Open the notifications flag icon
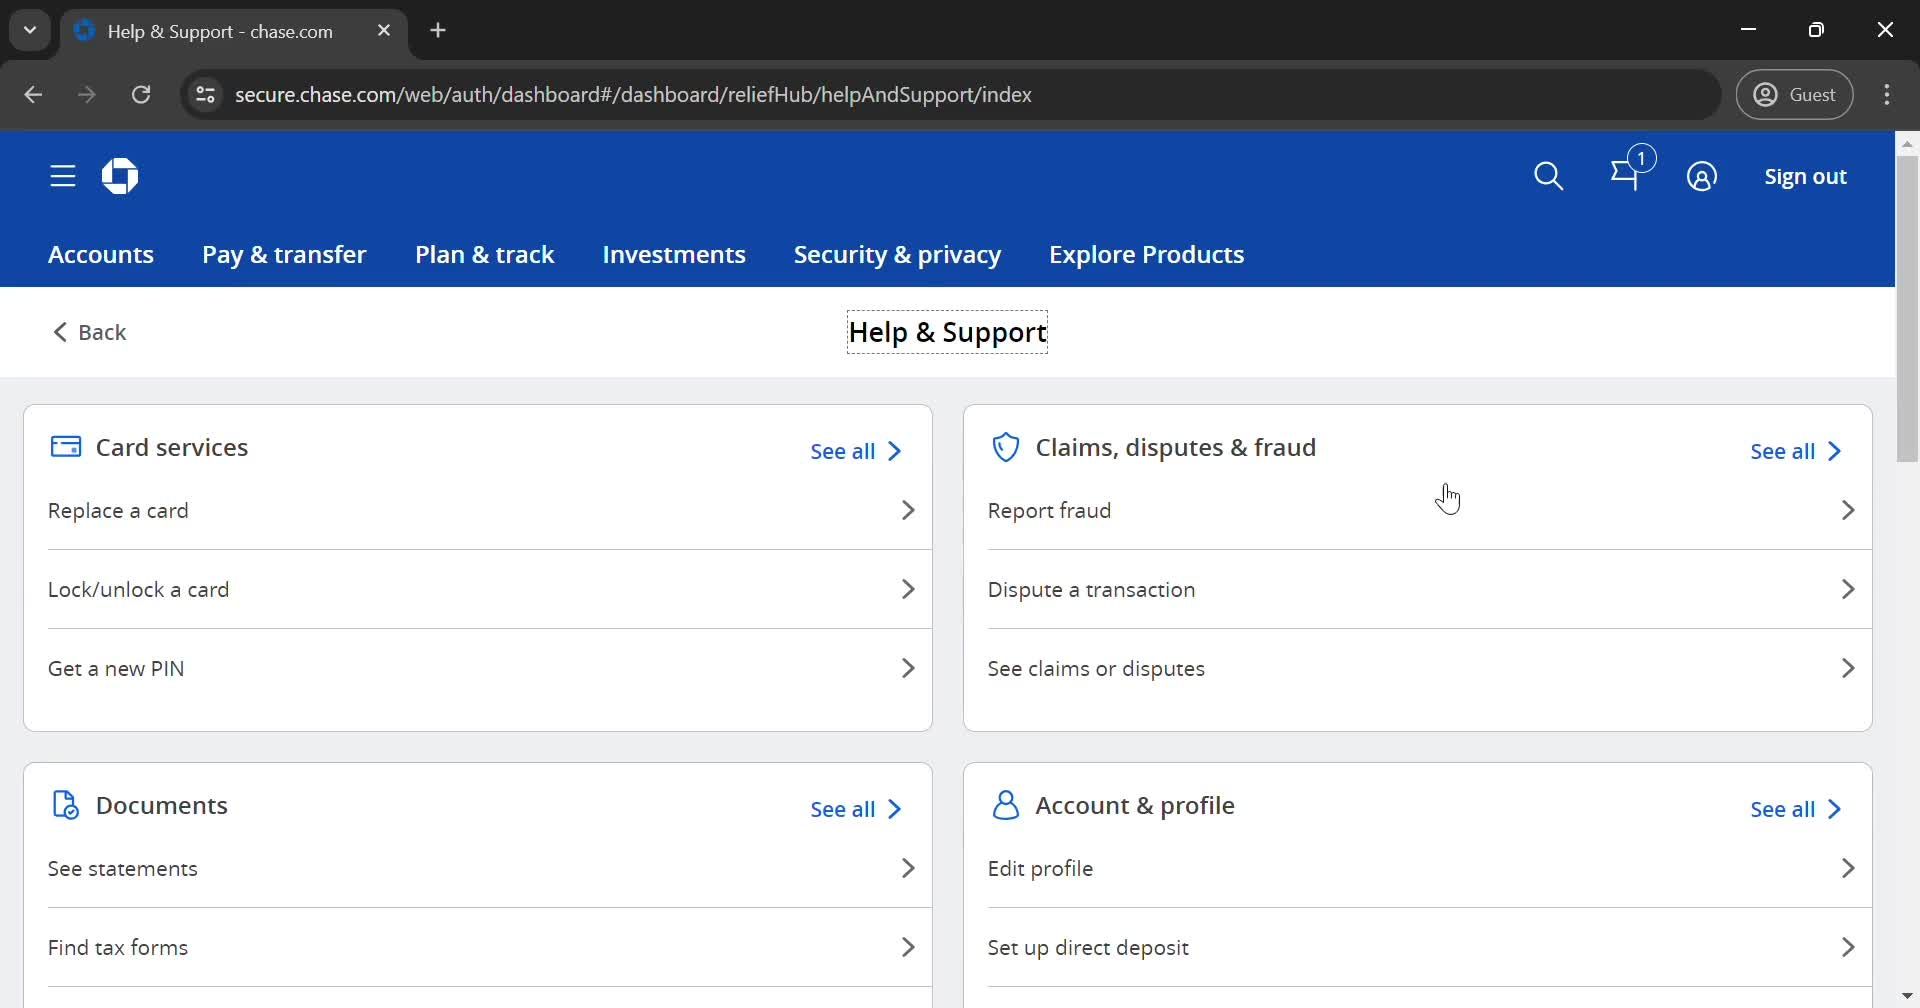Image resolution: width=1920 pixels, height=1008 pixels. point(1626,176)
